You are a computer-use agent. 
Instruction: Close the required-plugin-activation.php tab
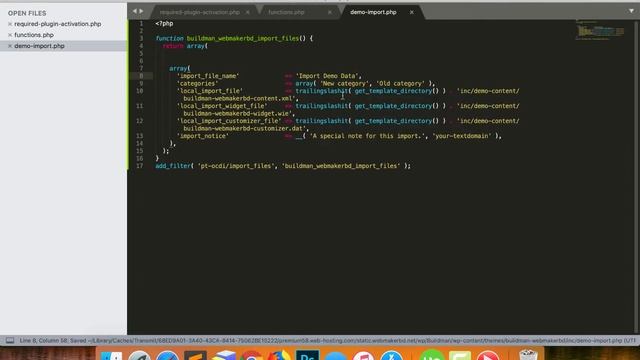pyautogui.click(x=248, y=12)
